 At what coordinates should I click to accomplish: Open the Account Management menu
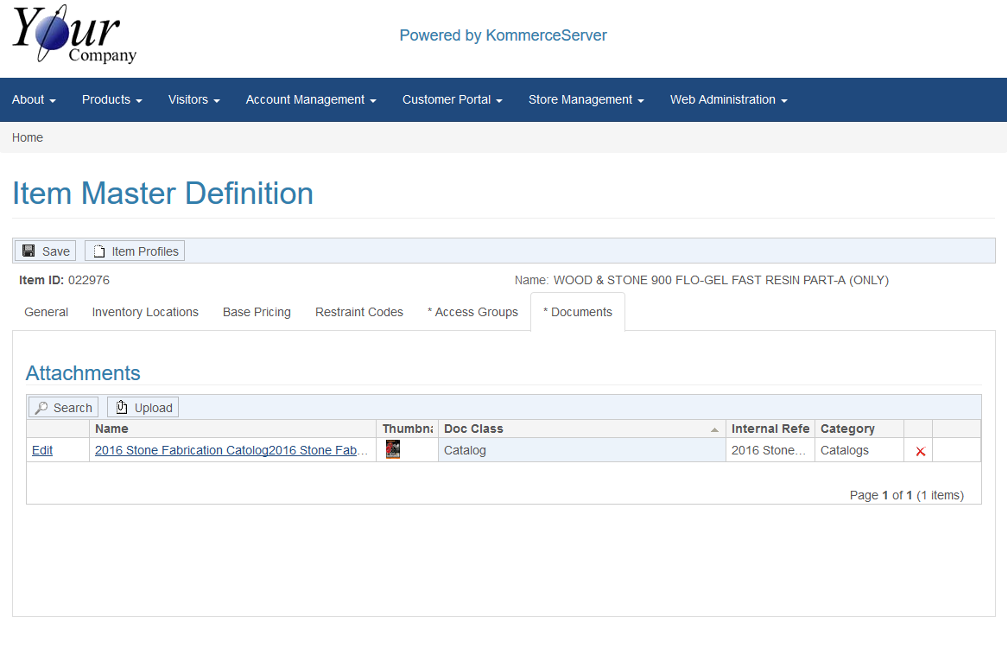[310, 100]
